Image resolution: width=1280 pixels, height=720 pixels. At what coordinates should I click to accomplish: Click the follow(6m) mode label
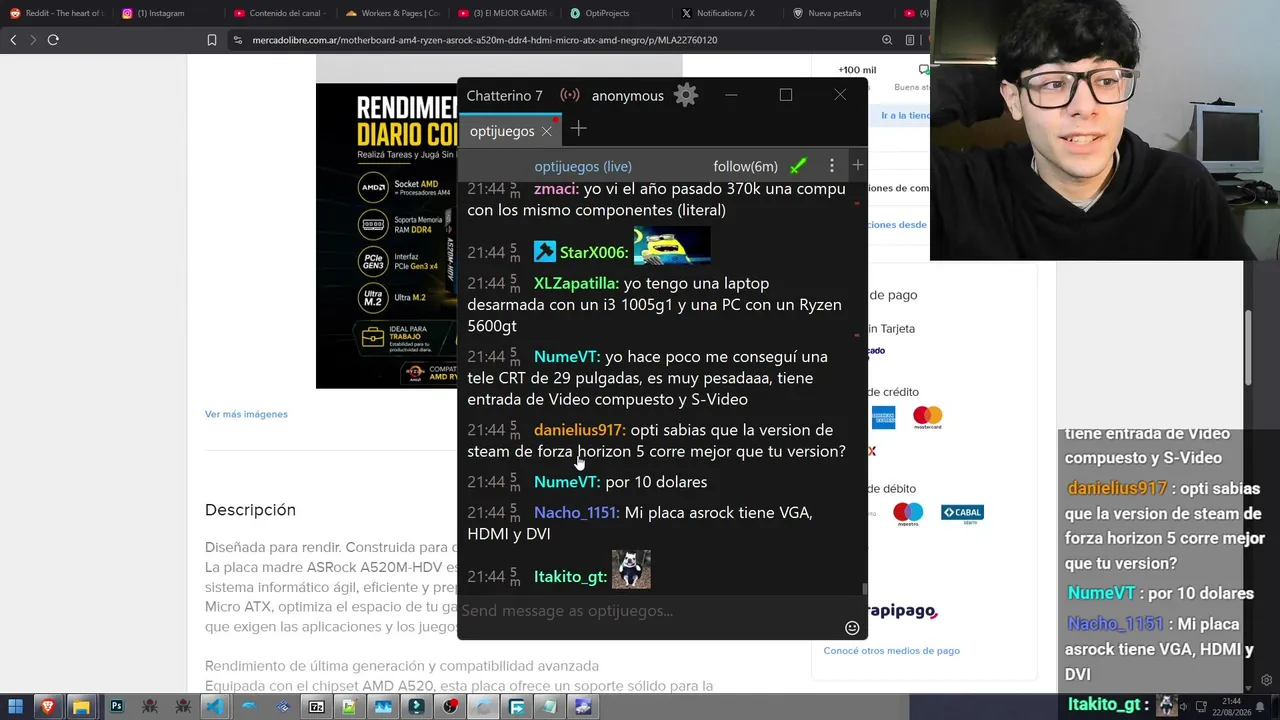745,166
